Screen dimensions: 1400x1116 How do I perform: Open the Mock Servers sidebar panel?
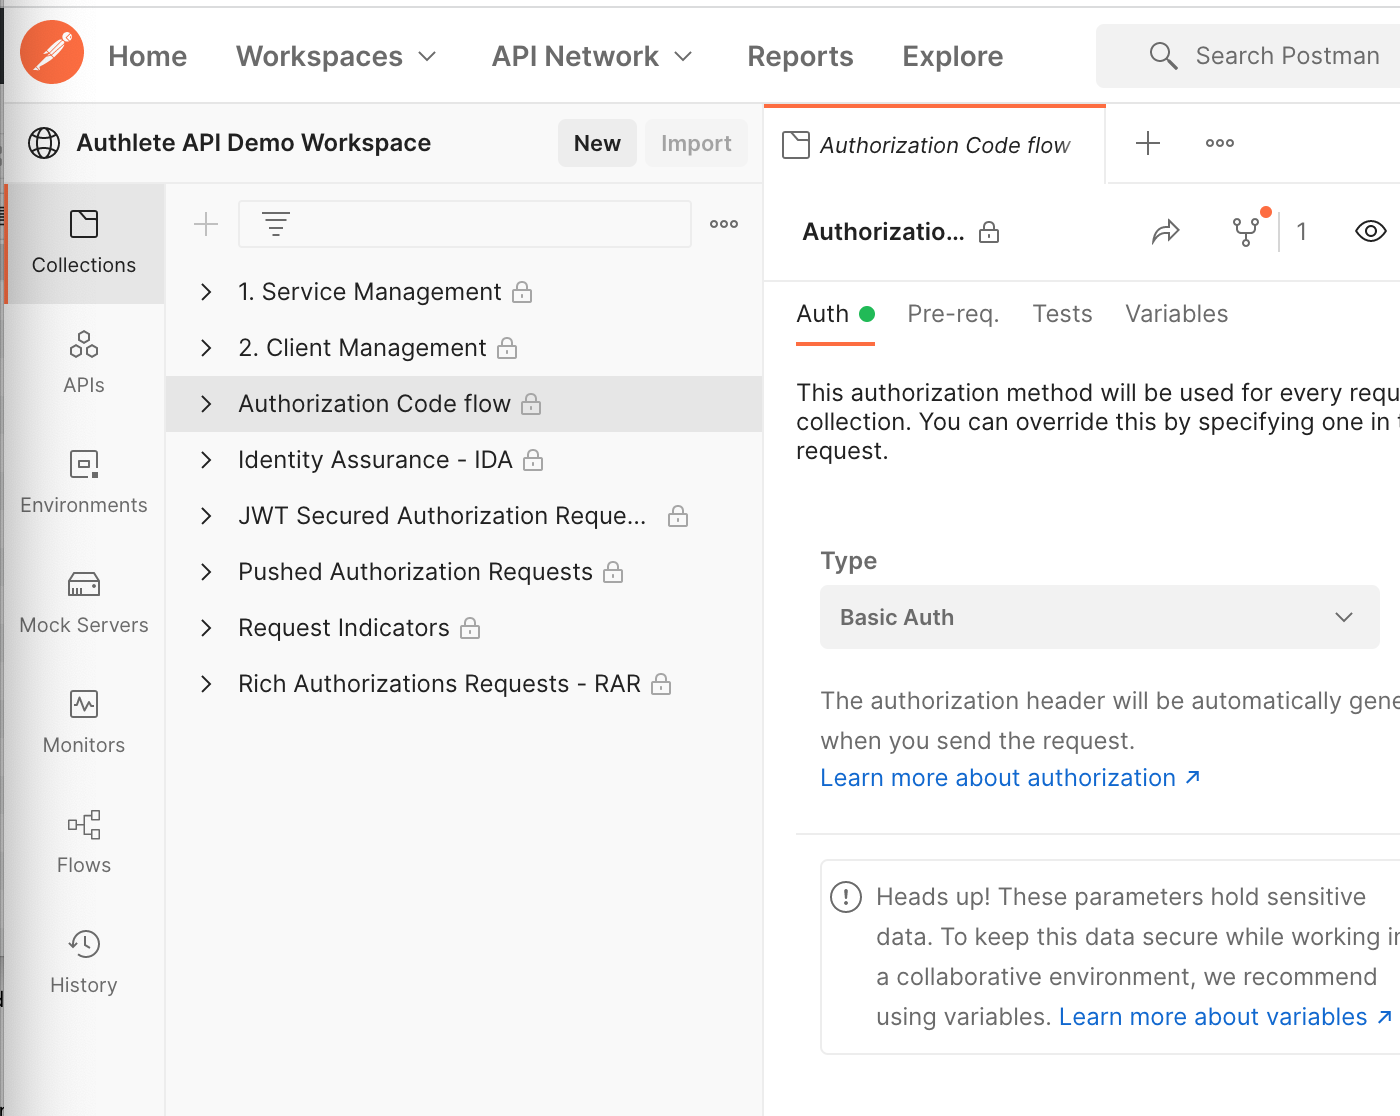tap(84, 603)
